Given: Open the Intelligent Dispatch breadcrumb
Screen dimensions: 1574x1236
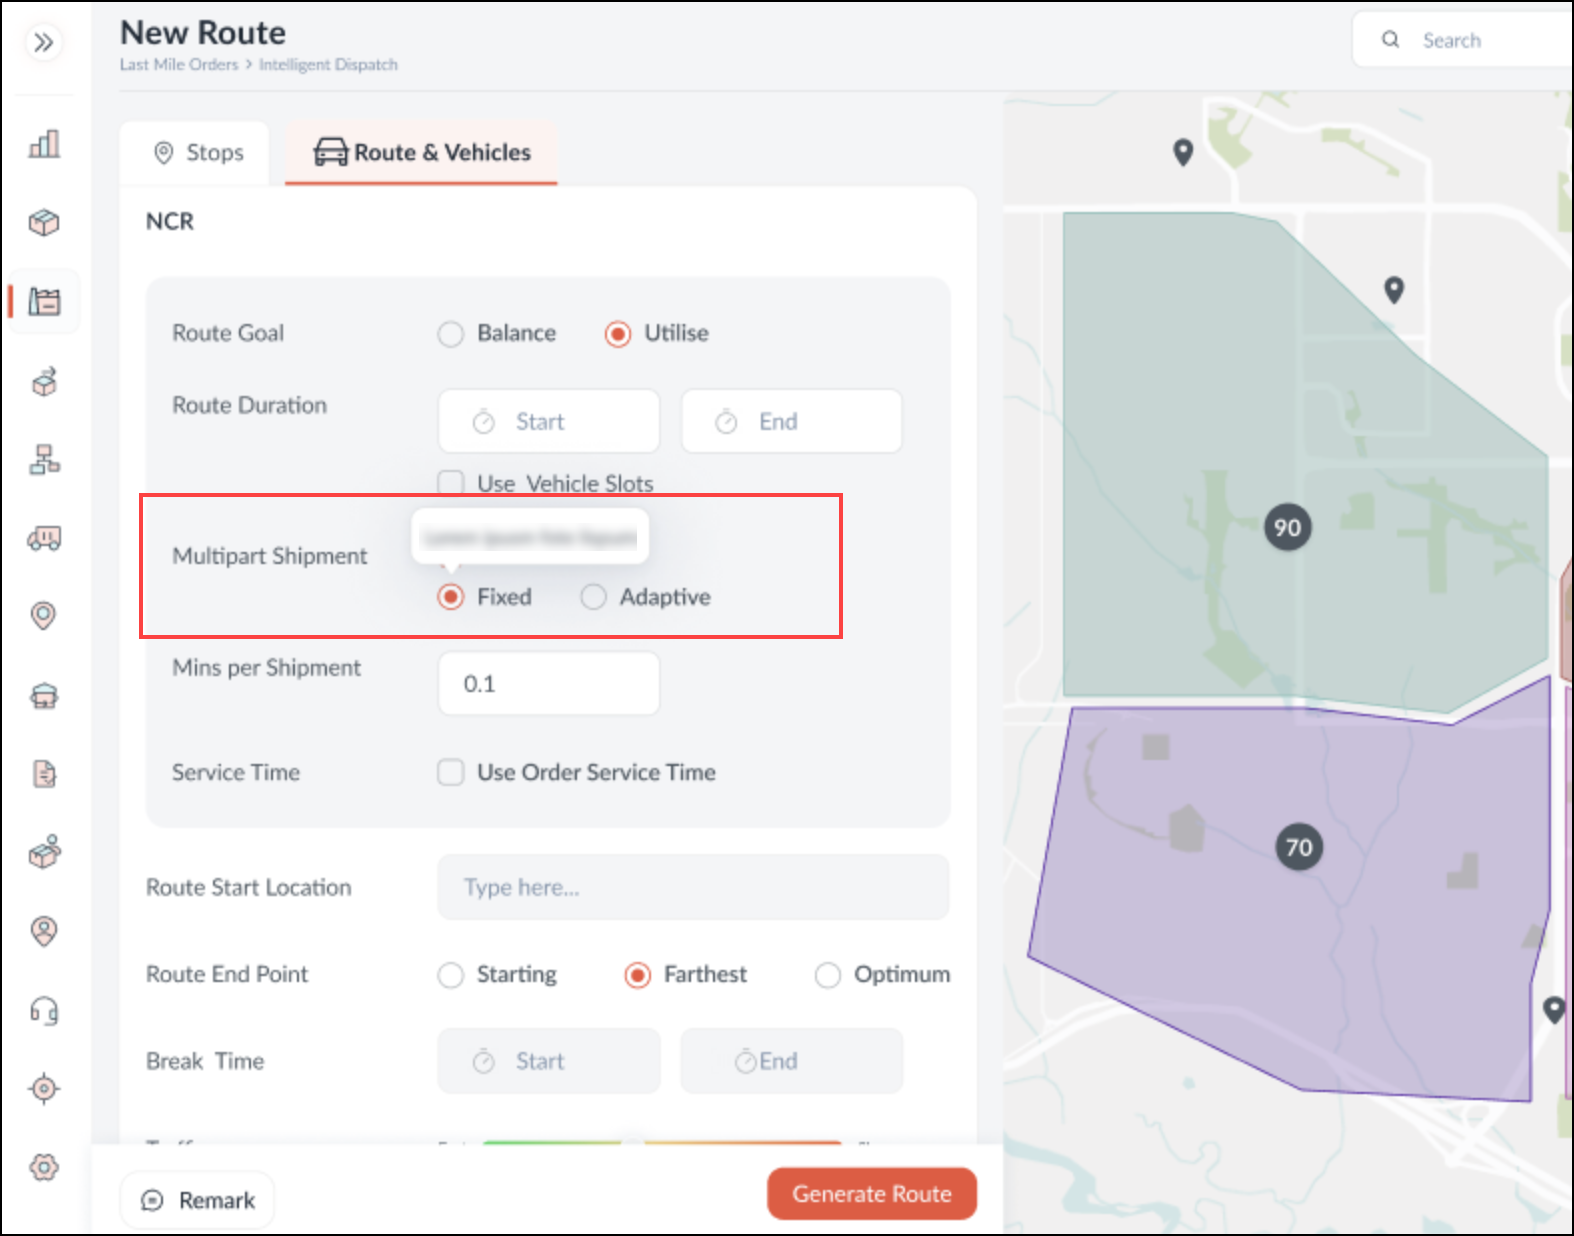Looking at the screenshot, I should (328, 64).
